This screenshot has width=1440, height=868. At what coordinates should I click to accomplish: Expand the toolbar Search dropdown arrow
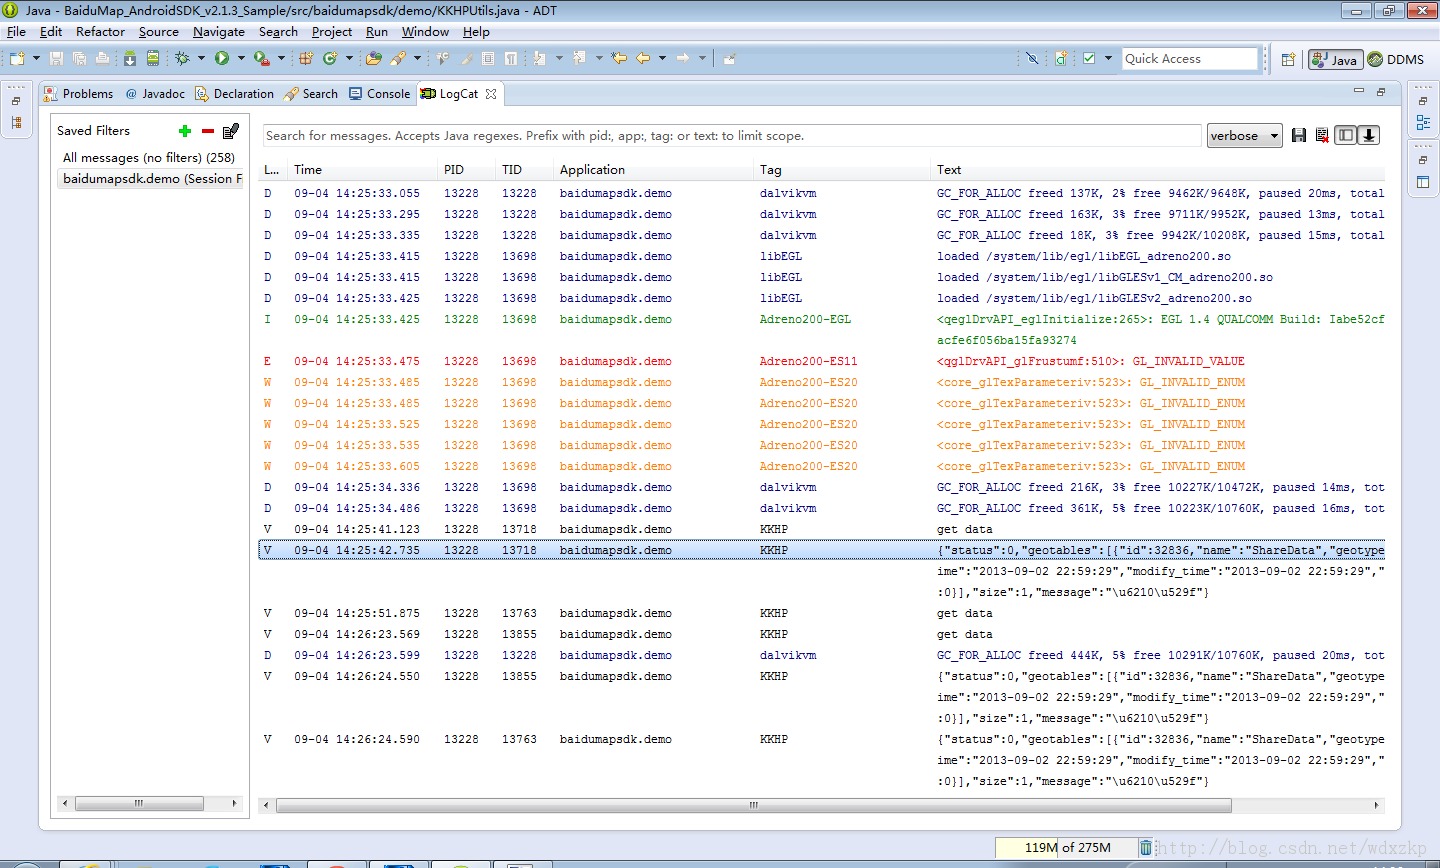coord(417,59)
